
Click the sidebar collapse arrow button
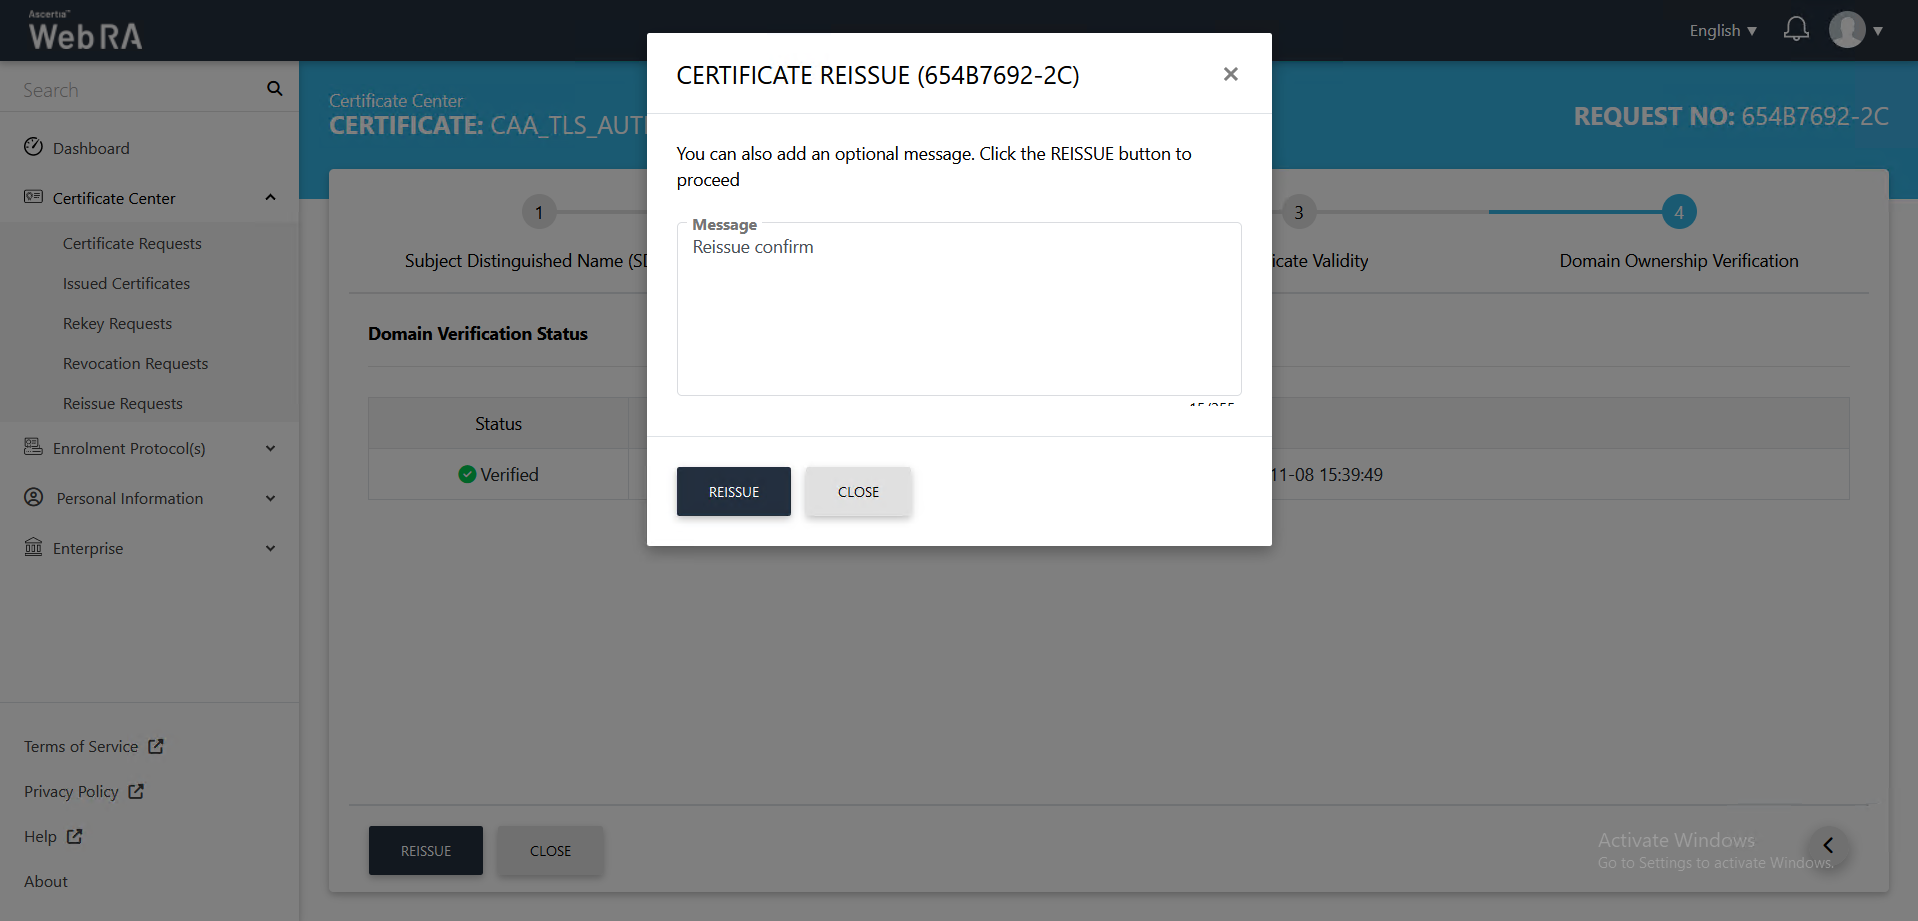tap(1827, 846)
